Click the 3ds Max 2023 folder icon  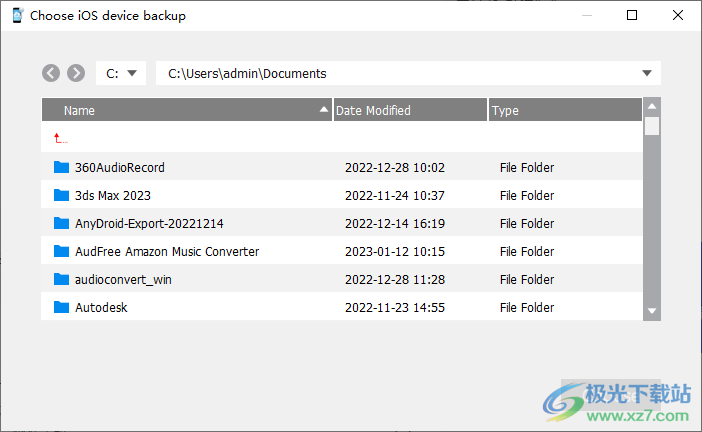click(x=61, y=195)
